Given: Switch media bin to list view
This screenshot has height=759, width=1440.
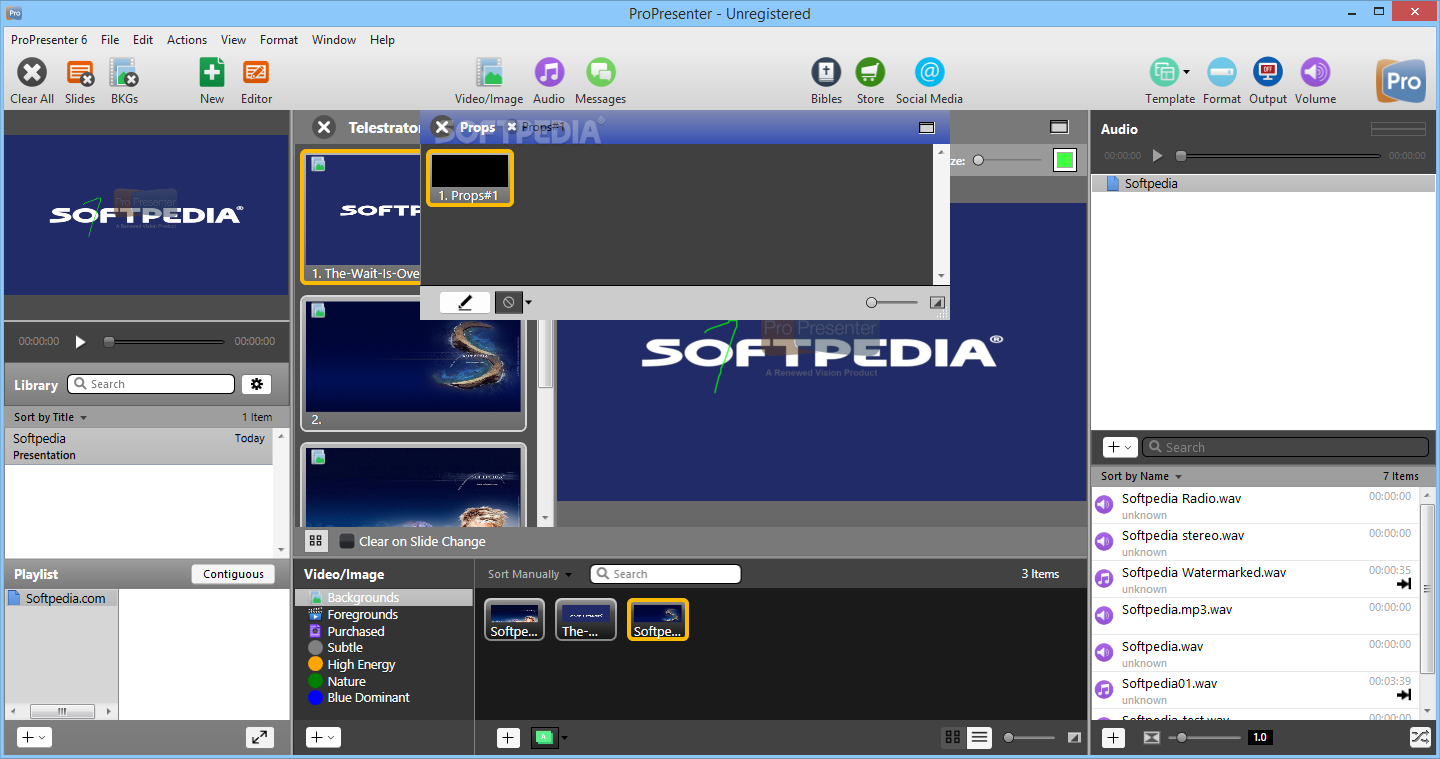Looking at the screenshot, I should click(x=980, y=737).
